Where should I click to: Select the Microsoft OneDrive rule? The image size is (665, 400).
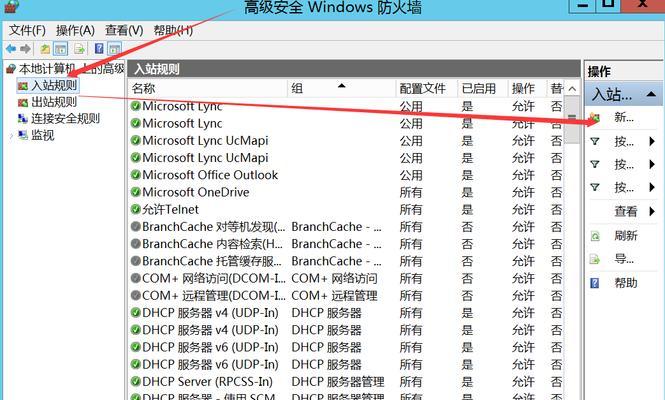196,192
